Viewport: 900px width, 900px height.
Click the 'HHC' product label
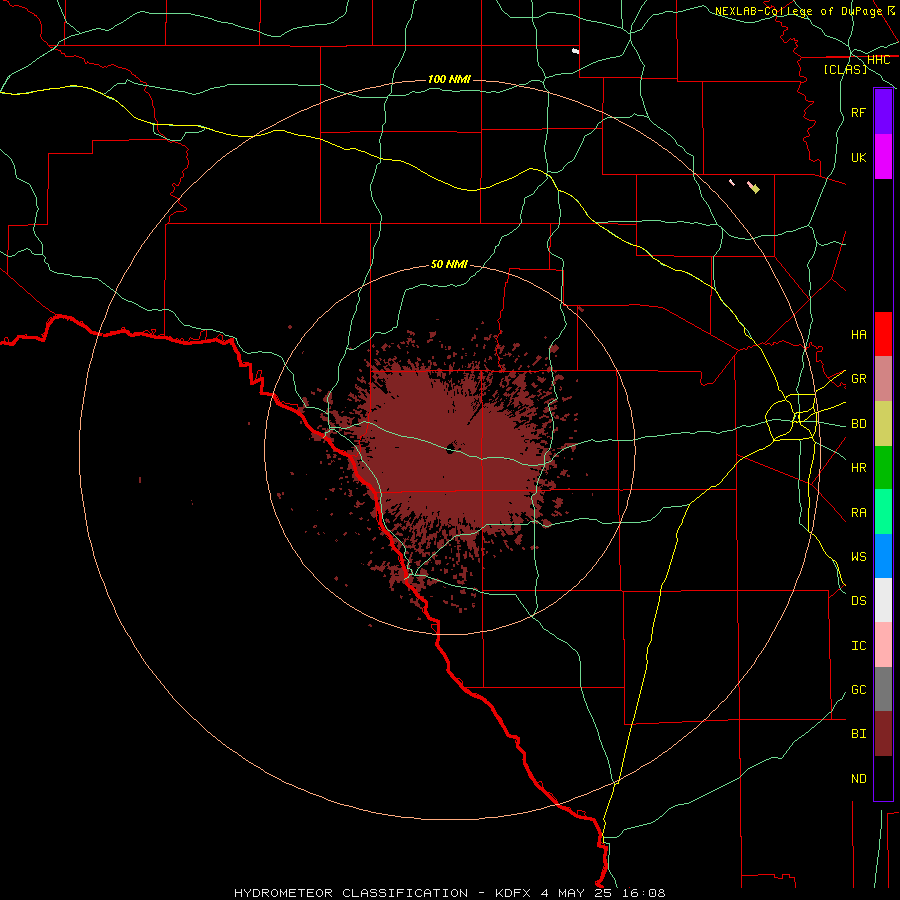pyautogui.click(x=878, y=60)
